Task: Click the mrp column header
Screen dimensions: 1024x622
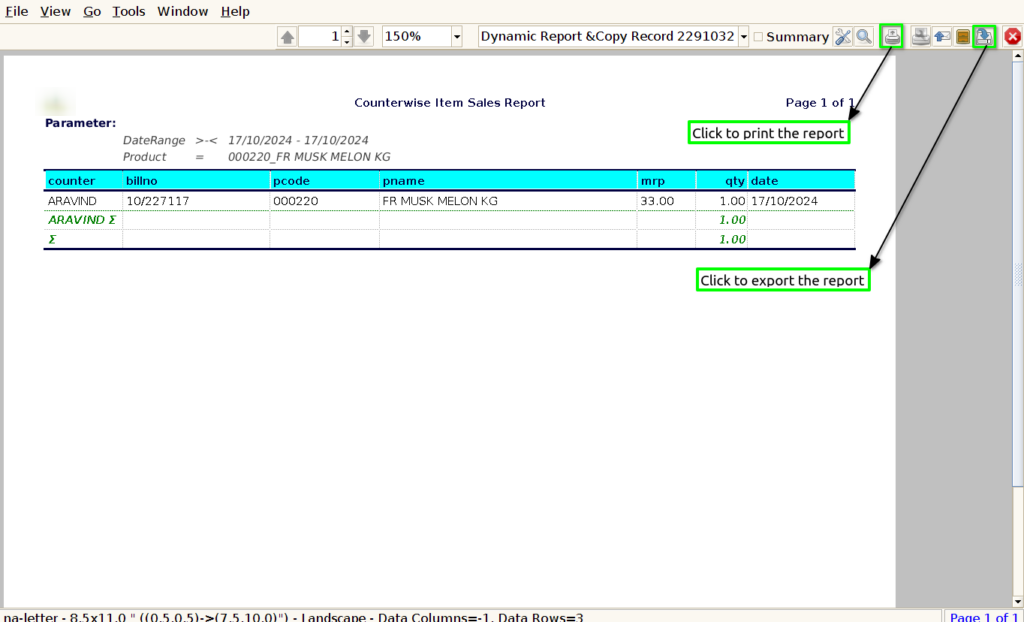Action: (x=667, y=181)
